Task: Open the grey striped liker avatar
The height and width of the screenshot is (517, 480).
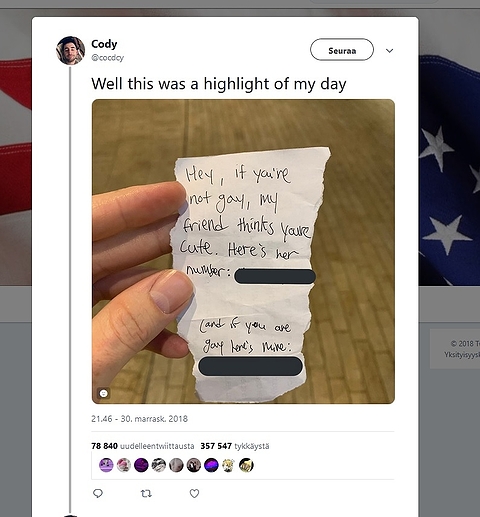Action: (x=159, y=465)
